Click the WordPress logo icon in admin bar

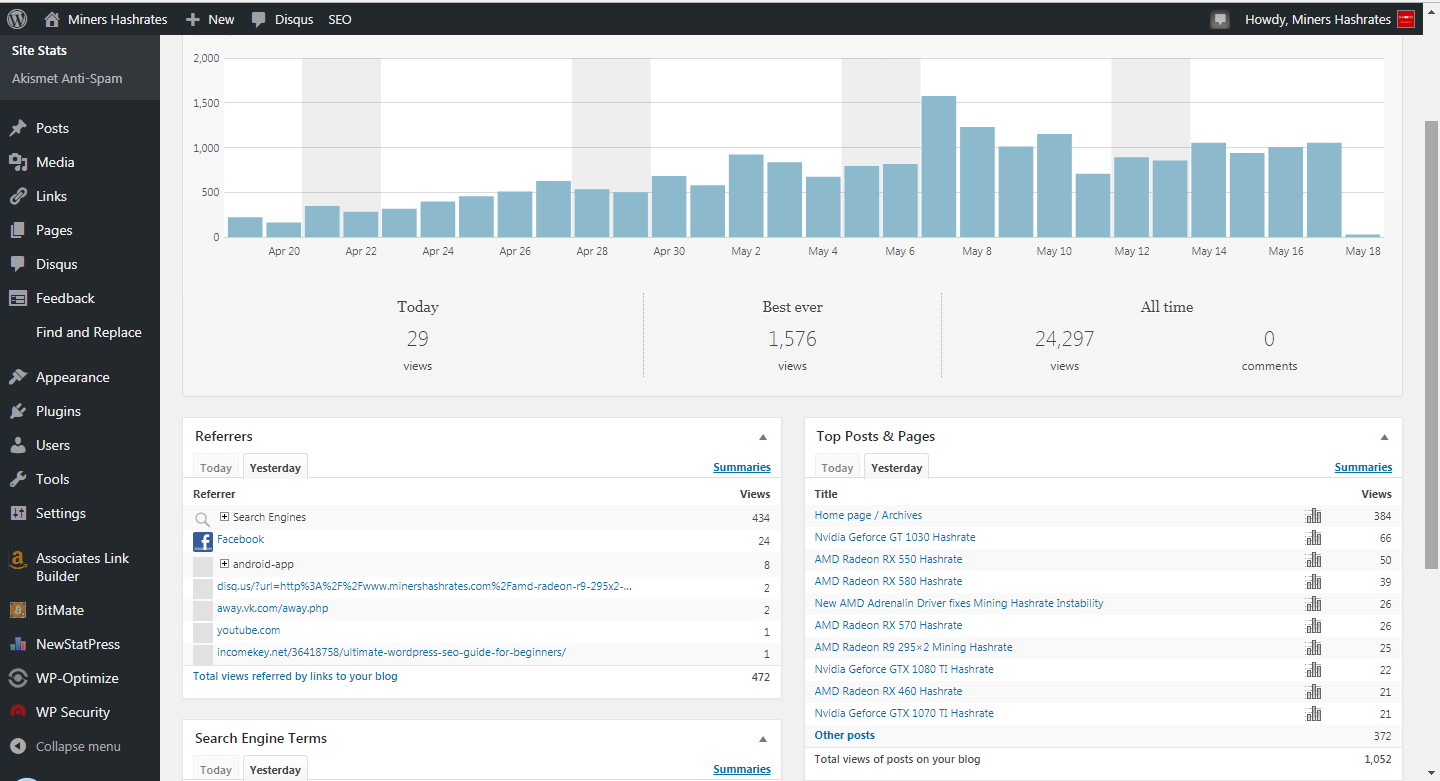tap(17, 19)
